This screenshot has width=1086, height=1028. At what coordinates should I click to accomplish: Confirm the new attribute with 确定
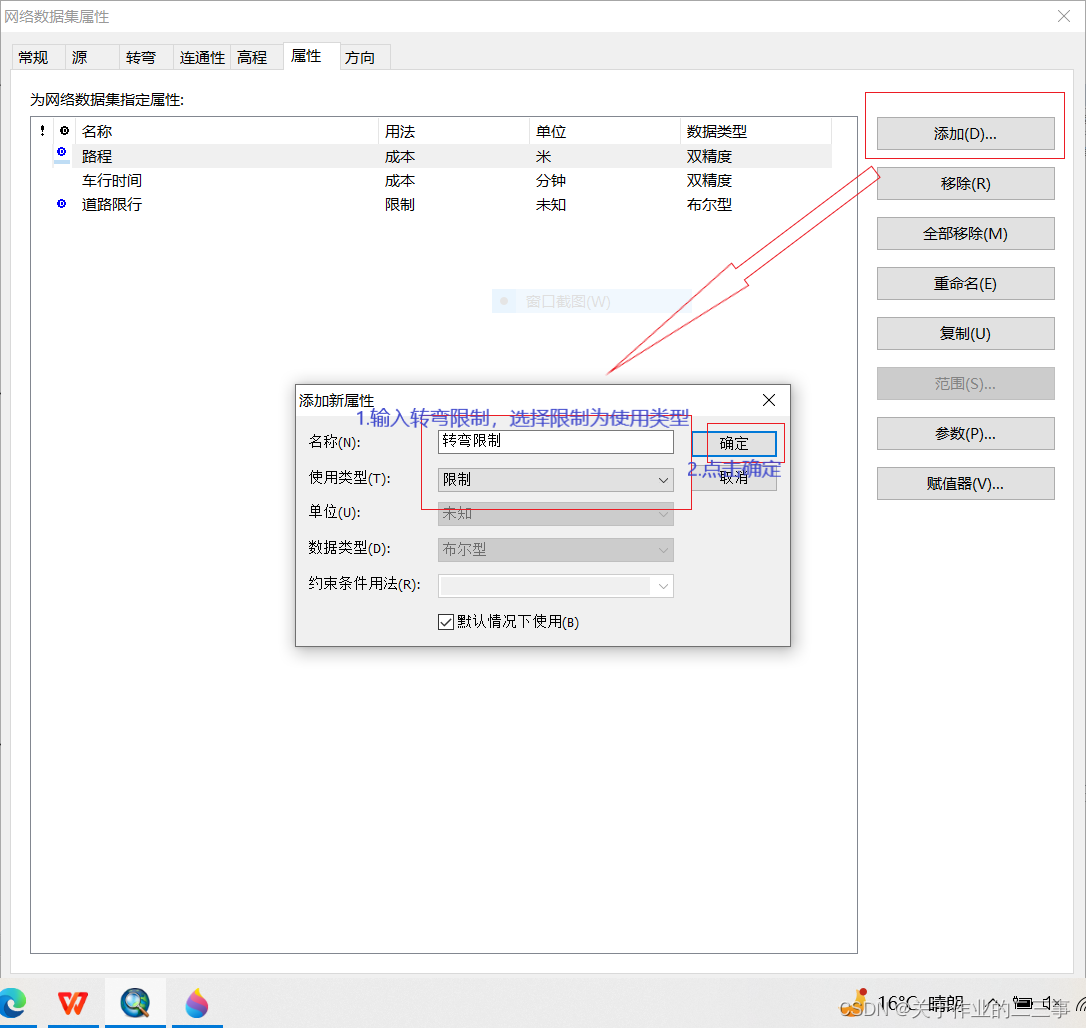[734, 443]
